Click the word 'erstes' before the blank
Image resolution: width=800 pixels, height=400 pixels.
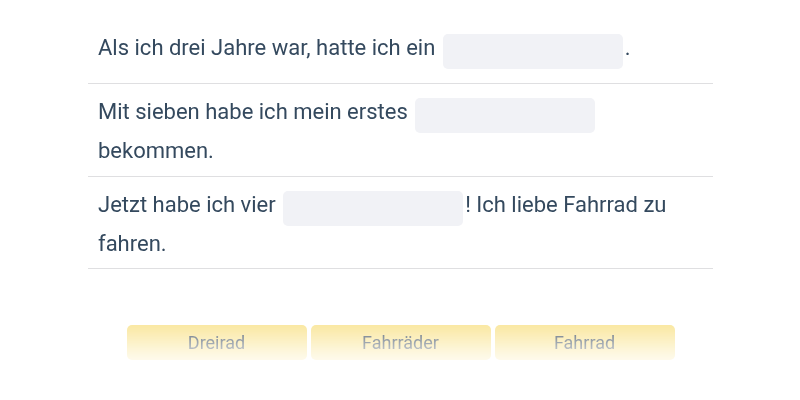(x=377, y=112)
